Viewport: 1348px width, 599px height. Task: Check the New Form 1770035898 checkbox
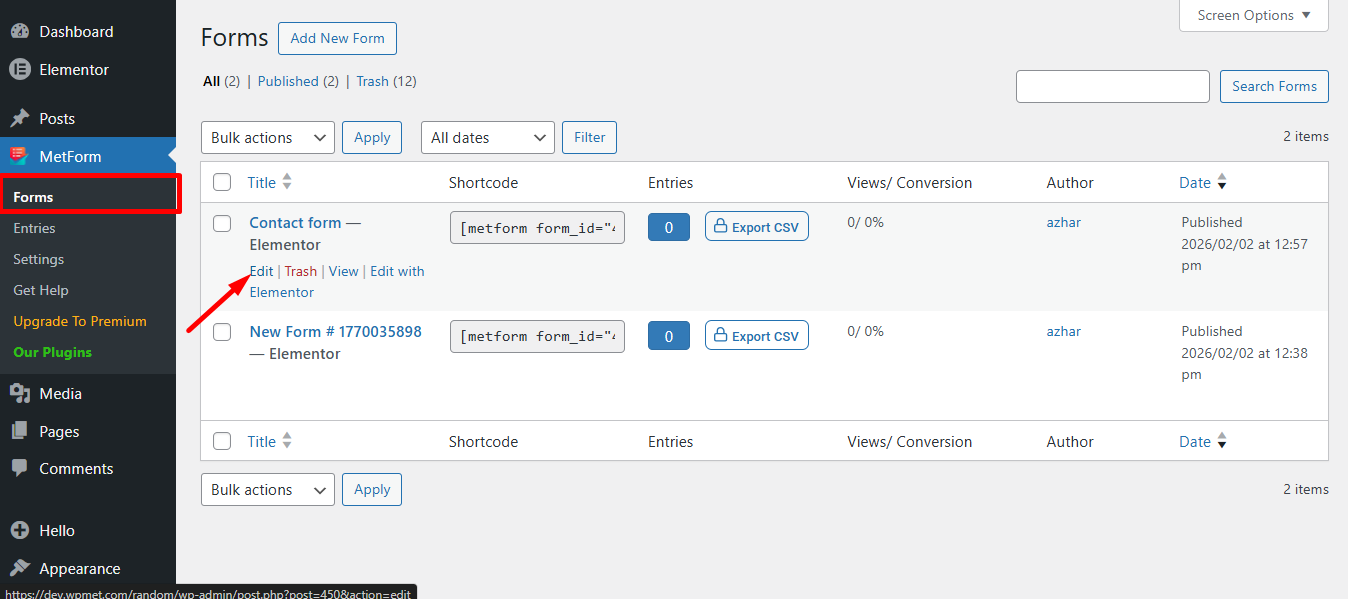pos(221,332)
